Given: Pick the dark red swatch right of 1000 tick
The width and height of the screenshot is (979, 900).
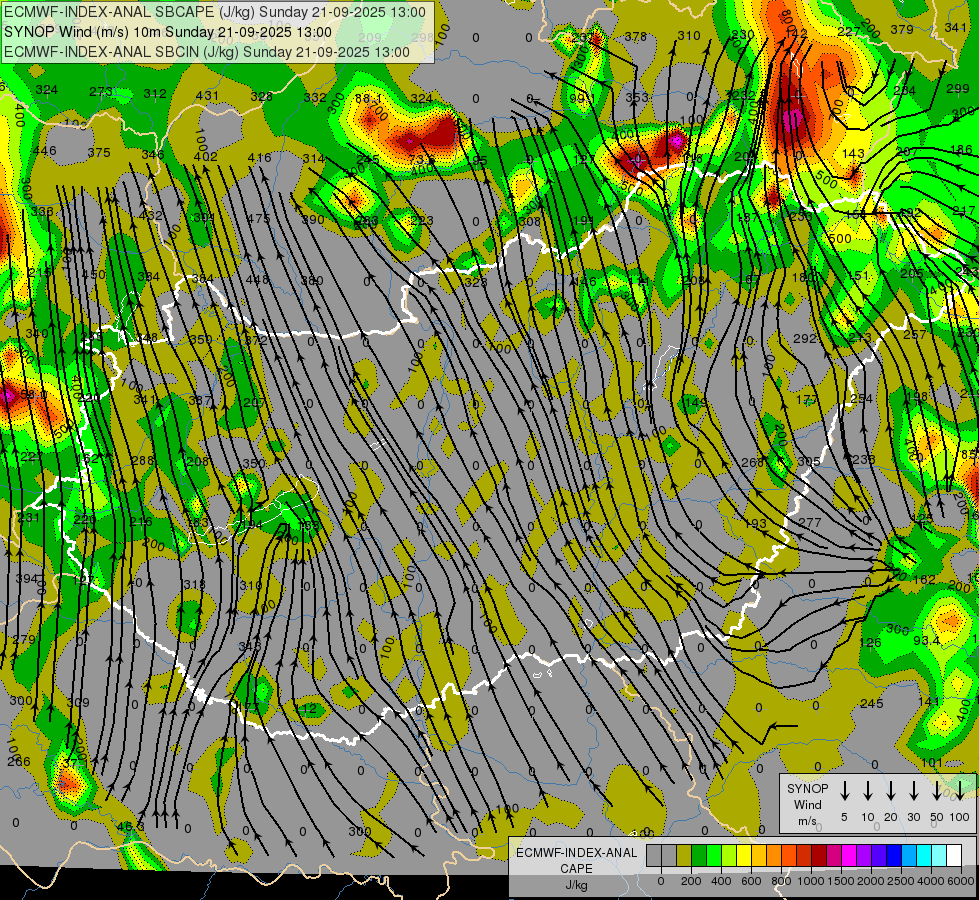Looking at the screenshot, I should pos(819,856).
